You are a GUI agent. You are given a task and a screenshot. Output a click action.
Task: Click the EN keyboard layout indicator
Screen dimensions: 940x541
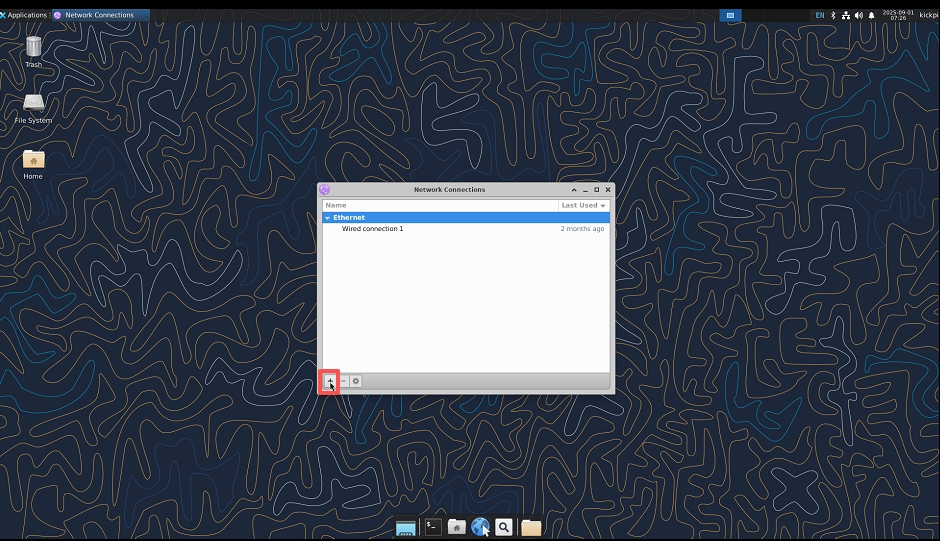click(x=820, y=15)
